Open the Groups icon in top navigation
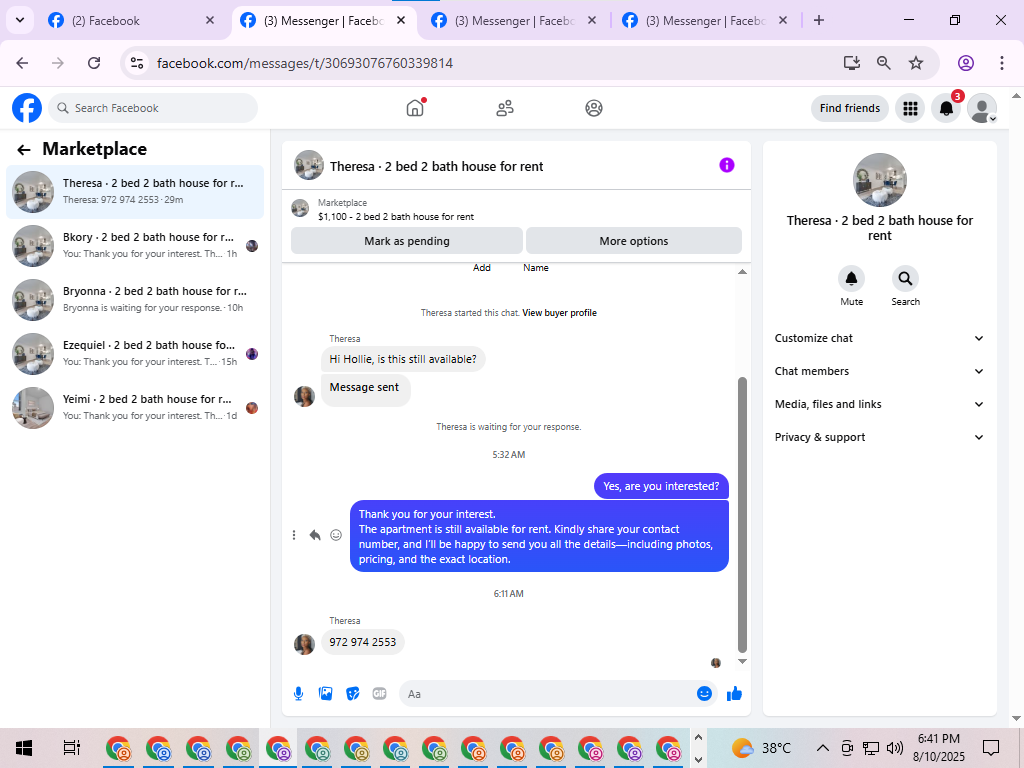Image resolution: width=1024 pixels, height=768 pixels. click(x=594, y=108)
